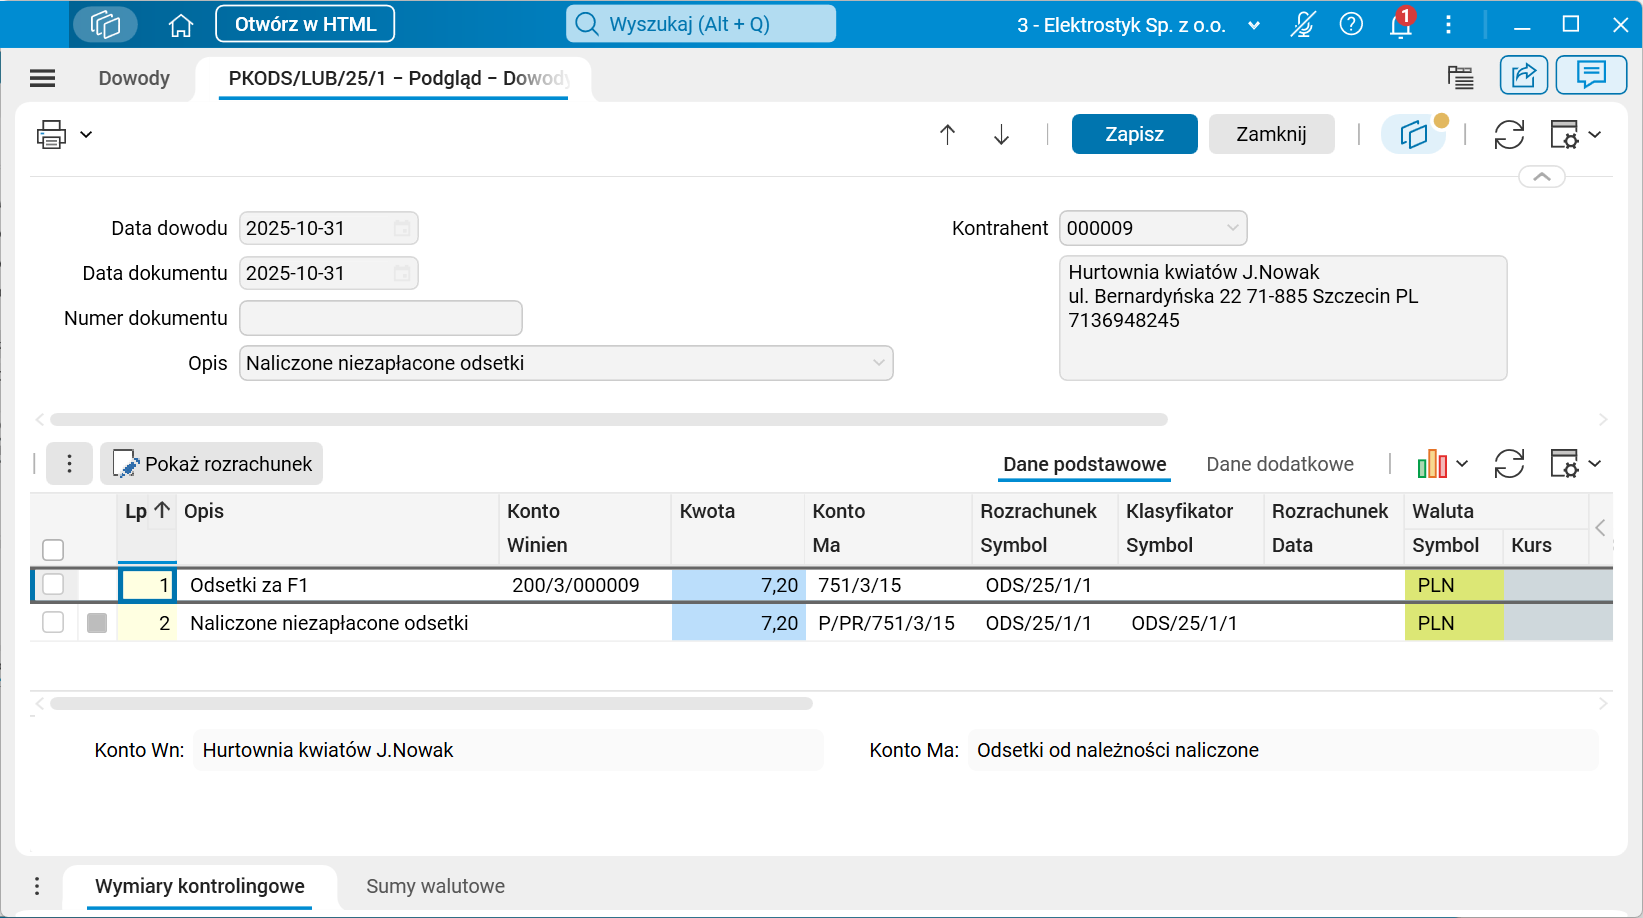The width and height of the screenshot is (1643, 918).
Task: Open table column settings icon
Action: pos(1564,464)
